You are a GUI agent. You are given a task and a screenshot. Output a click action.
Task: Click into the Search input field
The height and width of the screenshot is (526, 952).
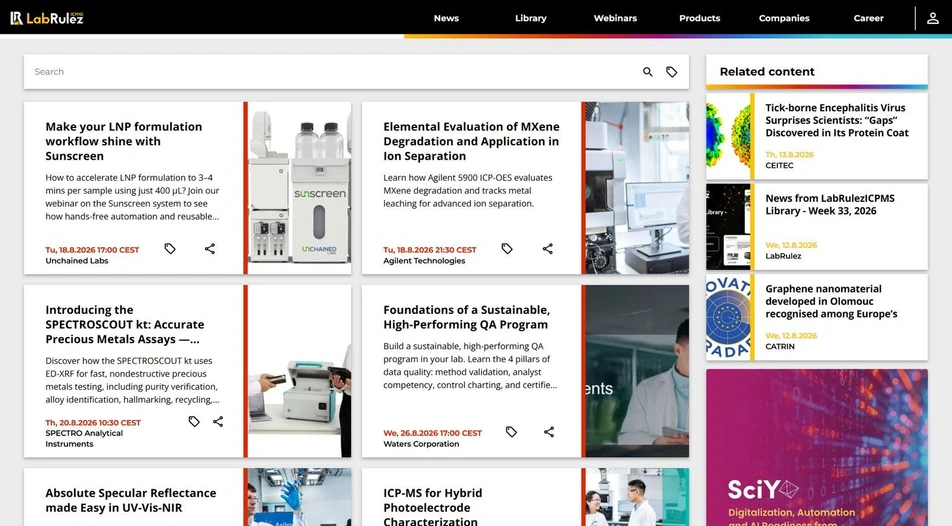(334, 72)
